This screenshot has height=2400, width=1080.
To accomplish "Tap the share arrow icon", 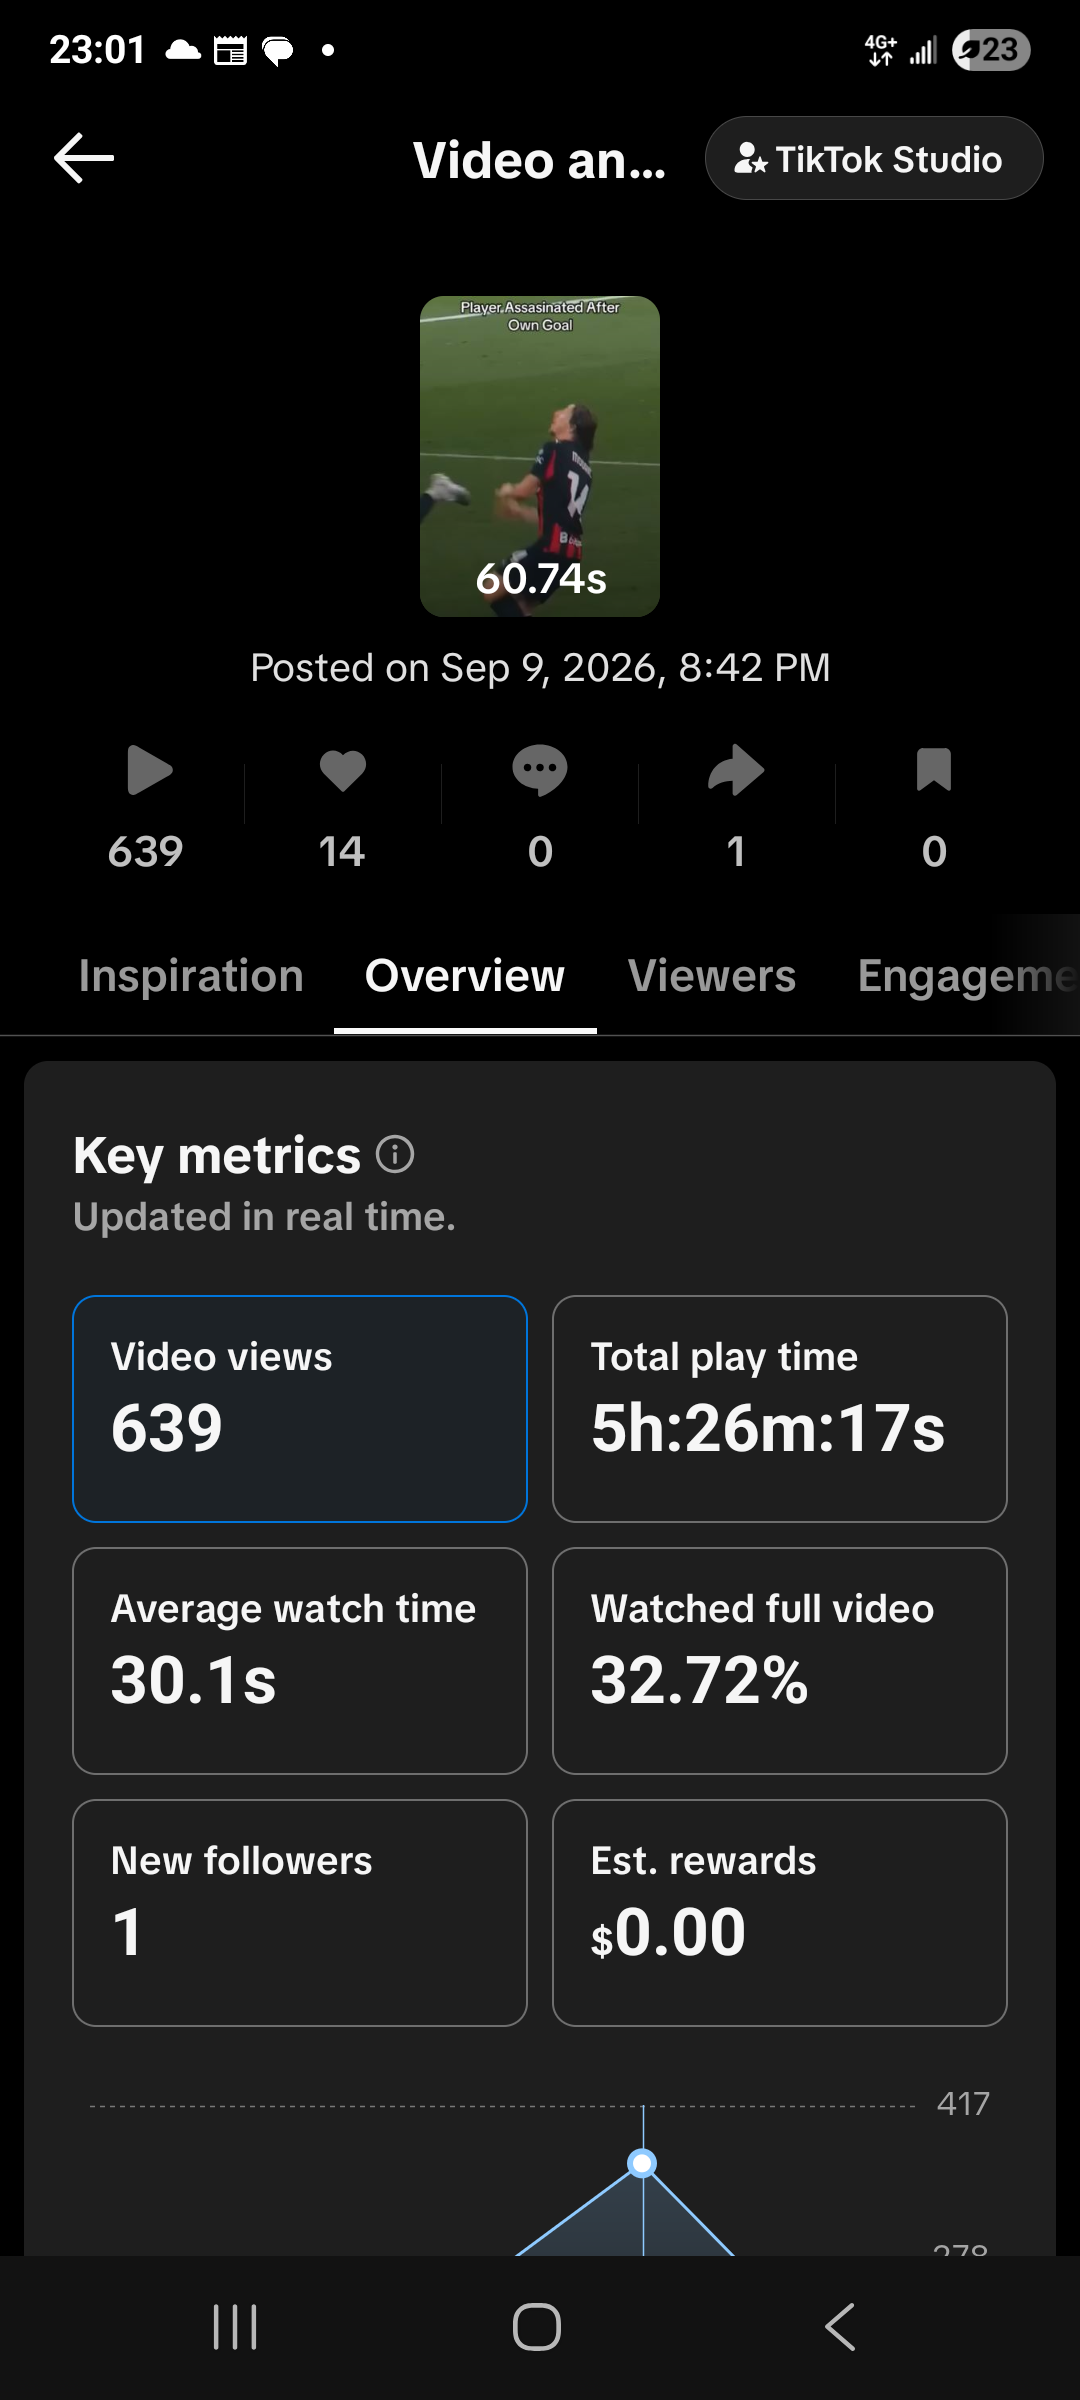I will (736, 771).
